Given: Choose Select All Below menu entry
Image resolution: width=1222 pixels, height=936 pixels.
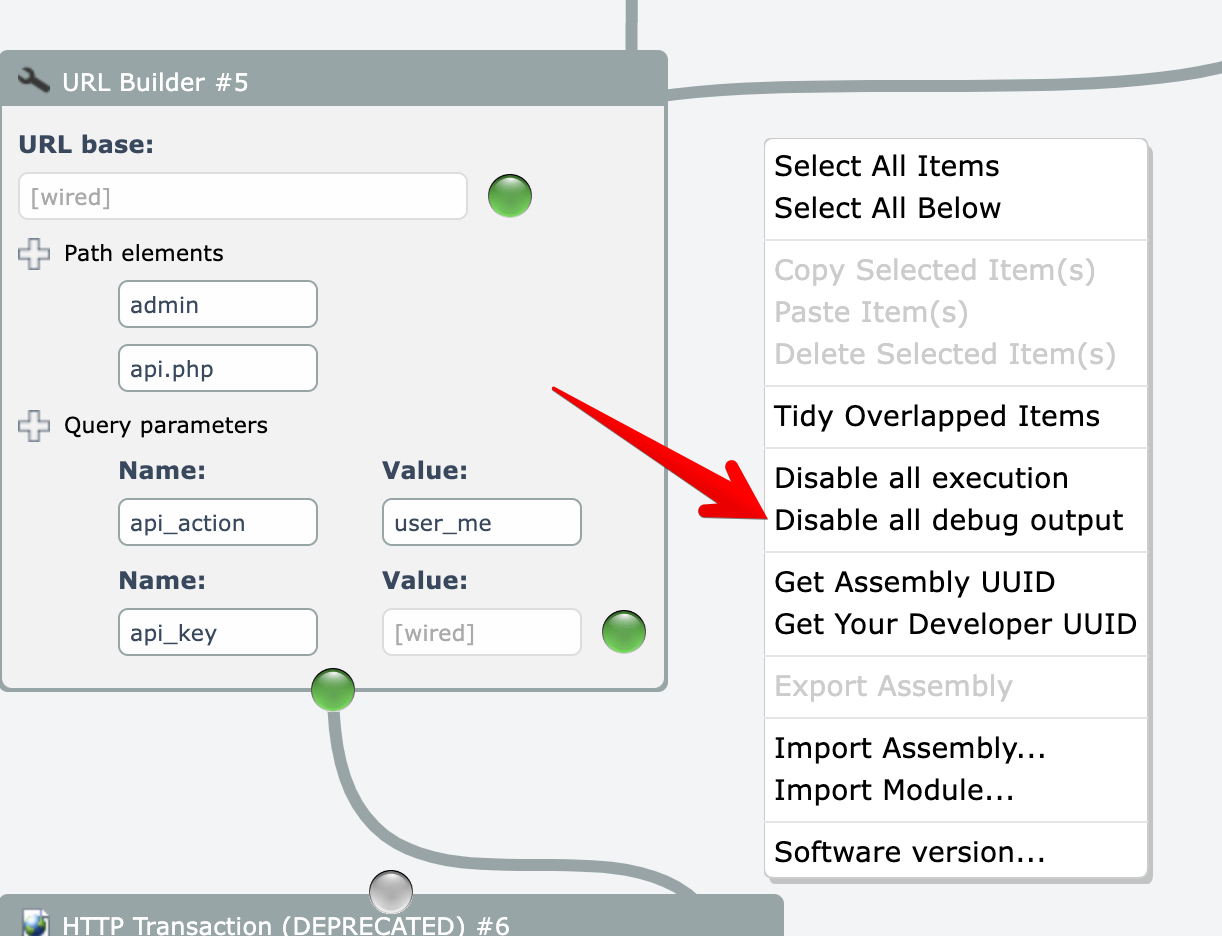Looking at the screenshot, I should [x=887, y=208].
